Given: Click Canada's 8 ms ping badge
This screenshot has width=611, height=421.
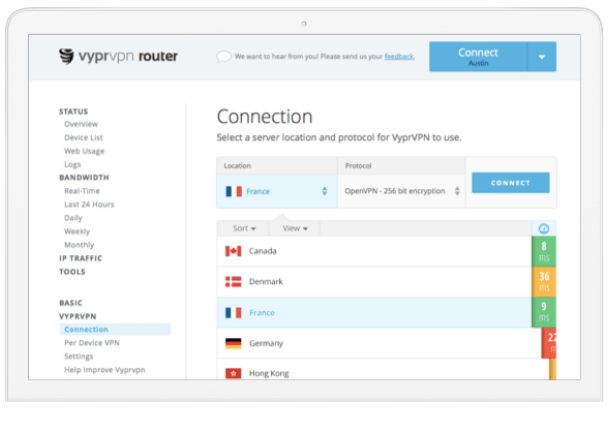Looking at the screenshot, I should click(544, 251).
